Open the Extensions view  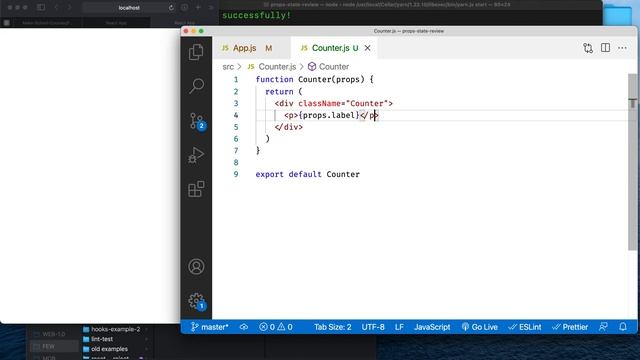pyautogui.click(x=196, y=189)
